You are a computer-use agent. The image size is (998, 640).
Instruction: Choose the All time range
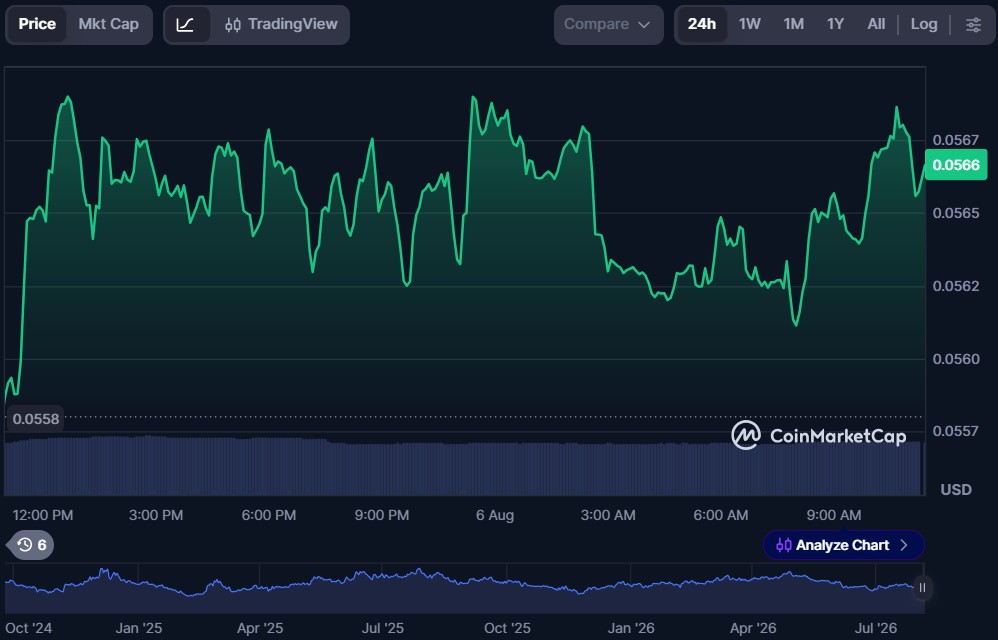(x=876, y=24)
